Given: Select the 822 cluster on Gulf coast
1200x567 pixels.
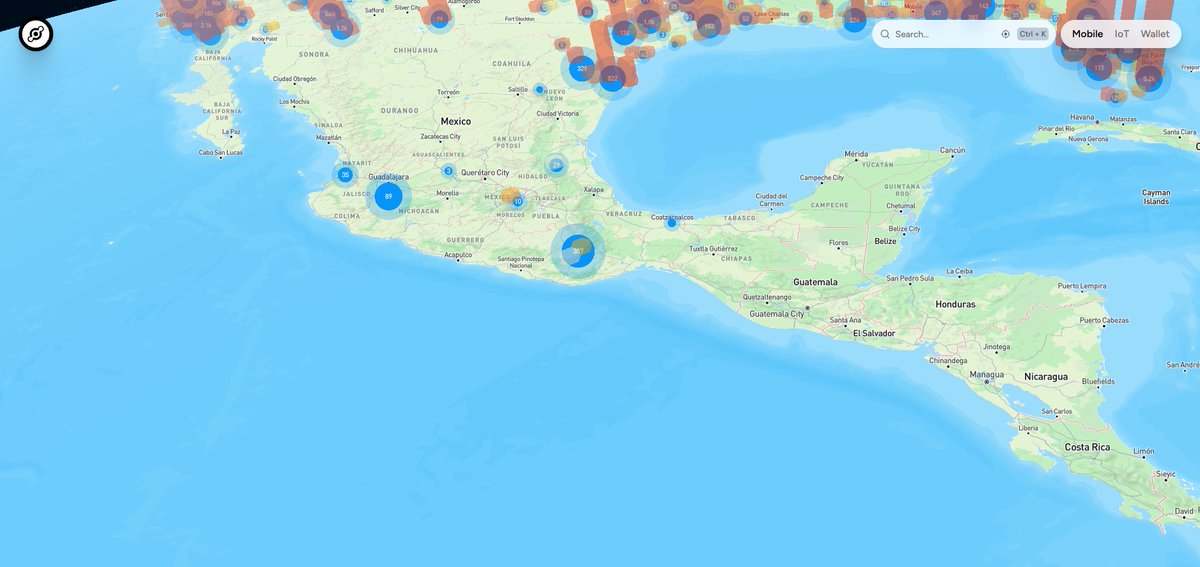Looking at the screenshot, I should point(613,79).
